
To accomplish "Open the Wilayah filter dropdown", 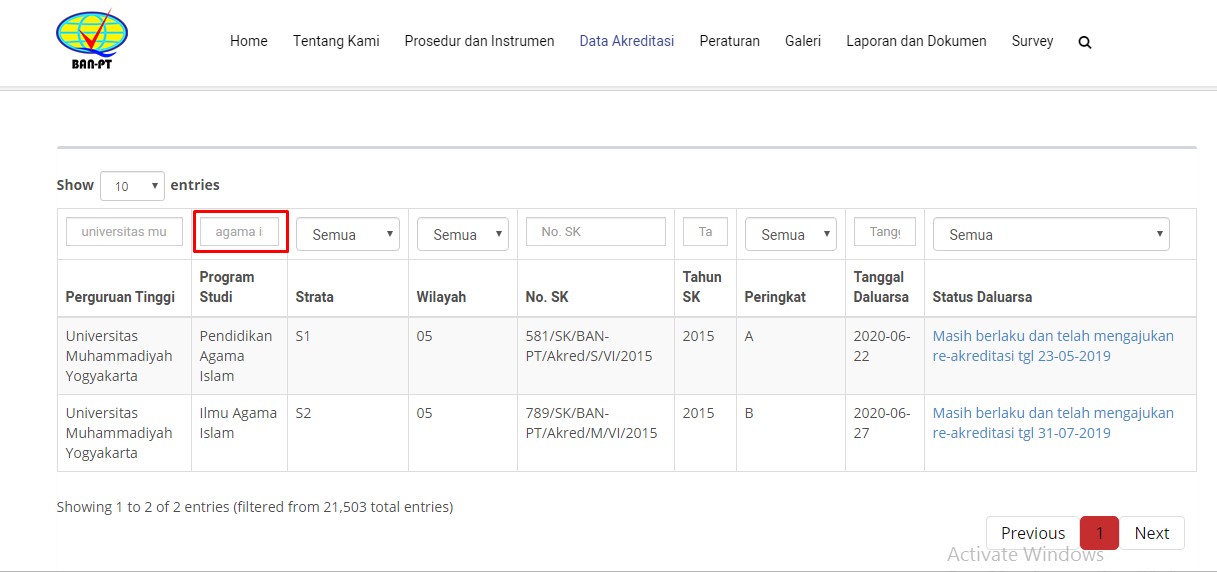I will [x=463, y=234].
